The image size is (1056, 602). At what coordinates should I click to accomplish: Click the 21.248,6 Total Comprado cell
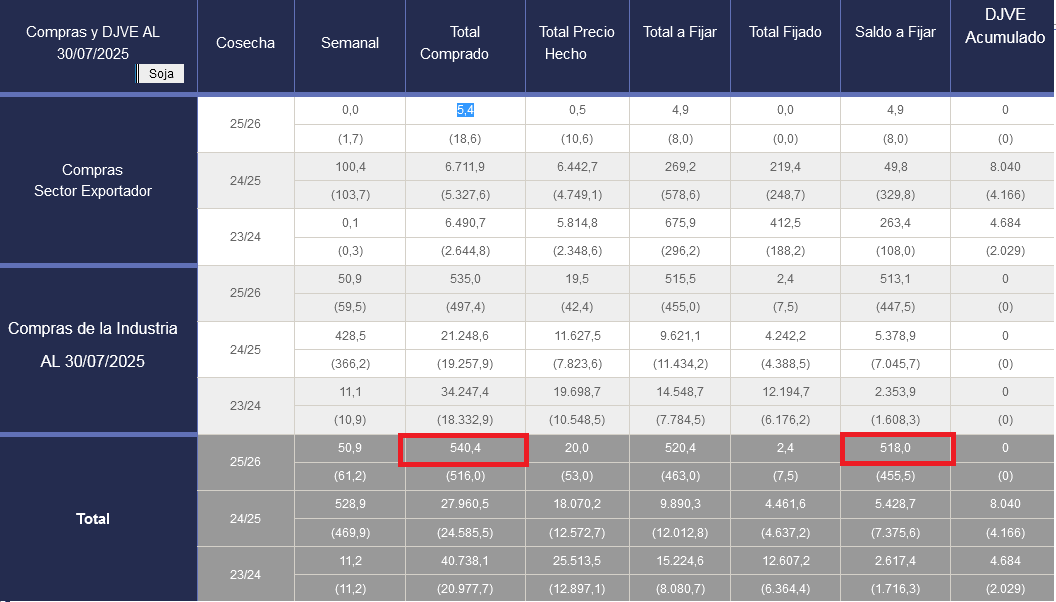465,335
